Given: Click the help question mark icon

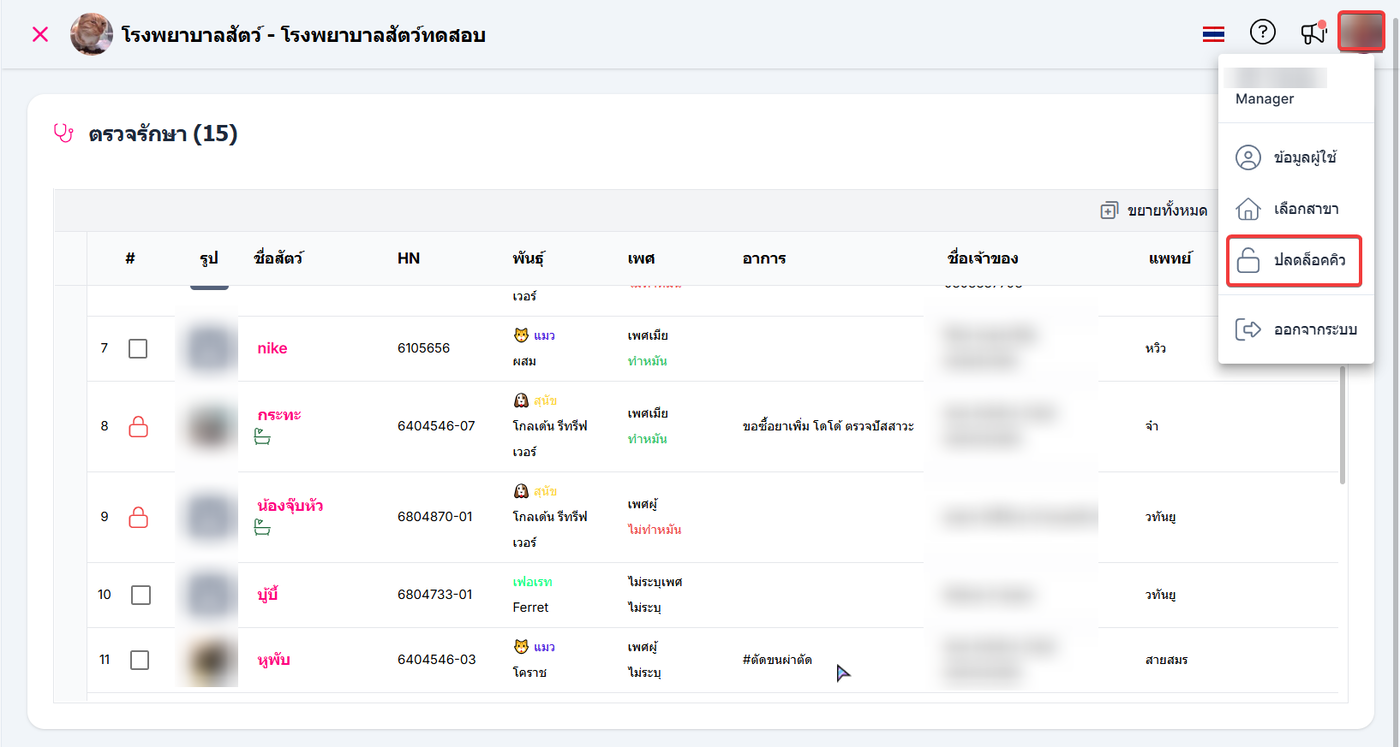Looking at the screenshot, I should pyautogui.click(x=1263, y=33).
